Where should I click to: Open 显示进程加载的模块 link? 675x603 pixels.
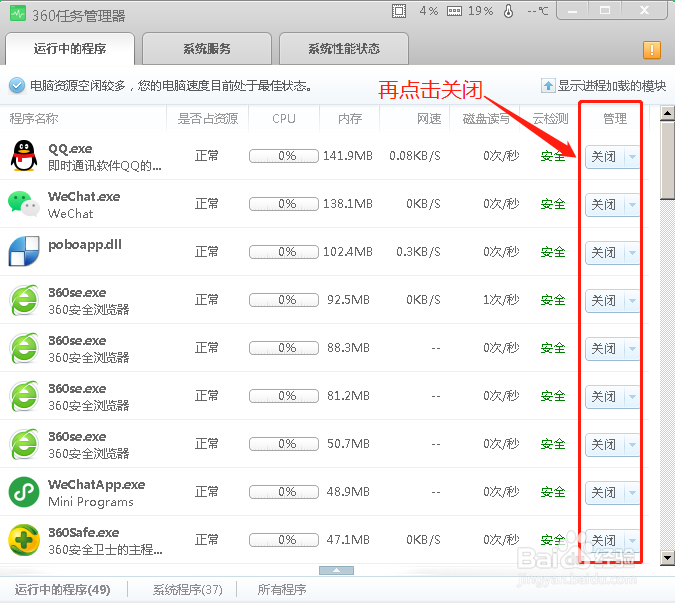[612, 86]
